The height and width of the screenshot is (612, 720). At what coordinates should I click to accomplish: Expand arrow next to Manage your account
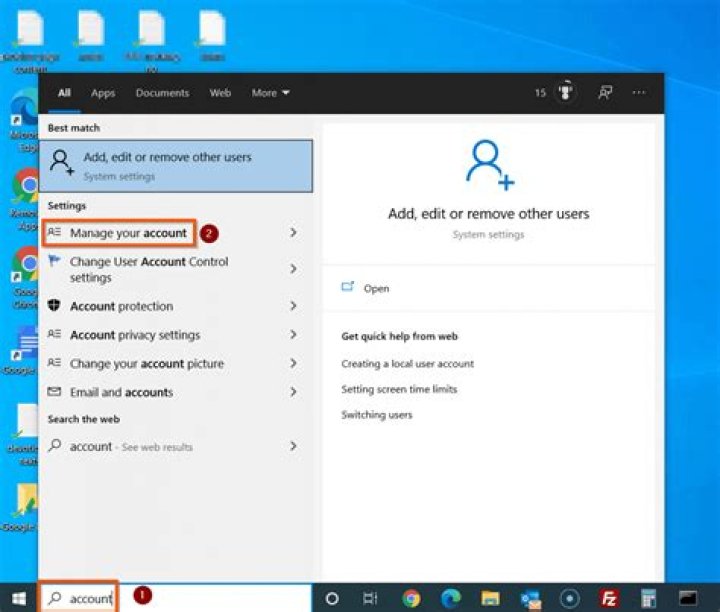[293, 233]
